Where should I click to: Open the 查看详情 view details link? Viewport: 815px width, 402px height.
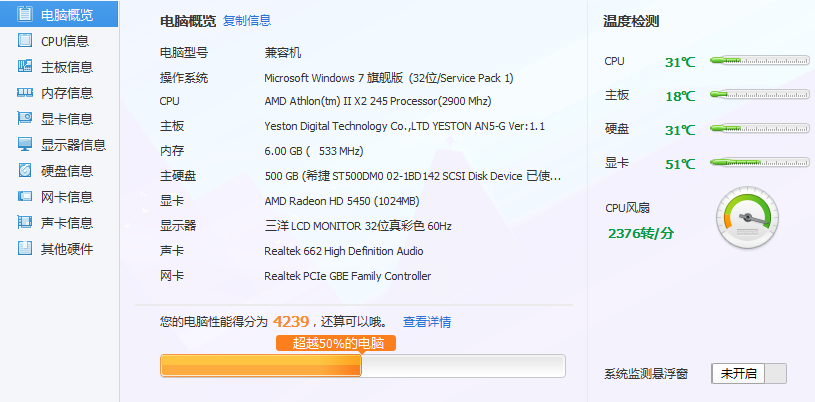tap(427, 322)
